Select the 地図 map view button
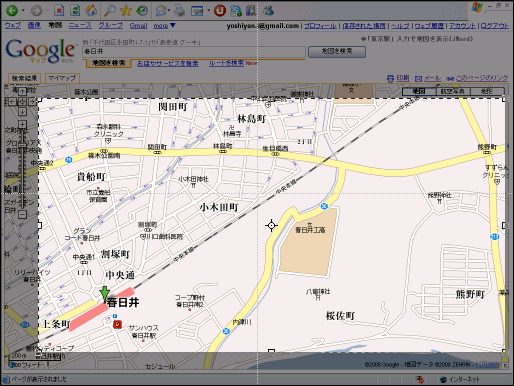514x386 pixels. click(419, 91)
